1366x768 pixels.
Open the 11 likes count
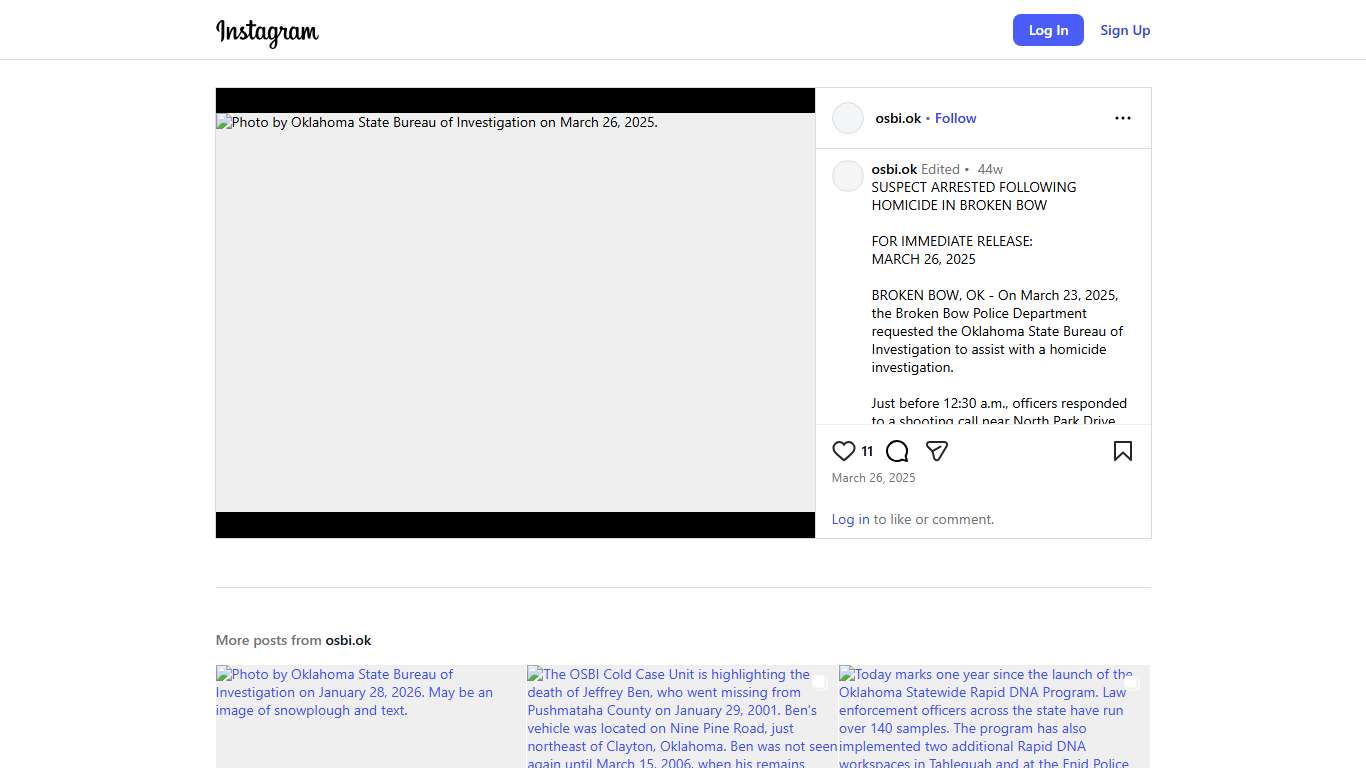[867, 451]
